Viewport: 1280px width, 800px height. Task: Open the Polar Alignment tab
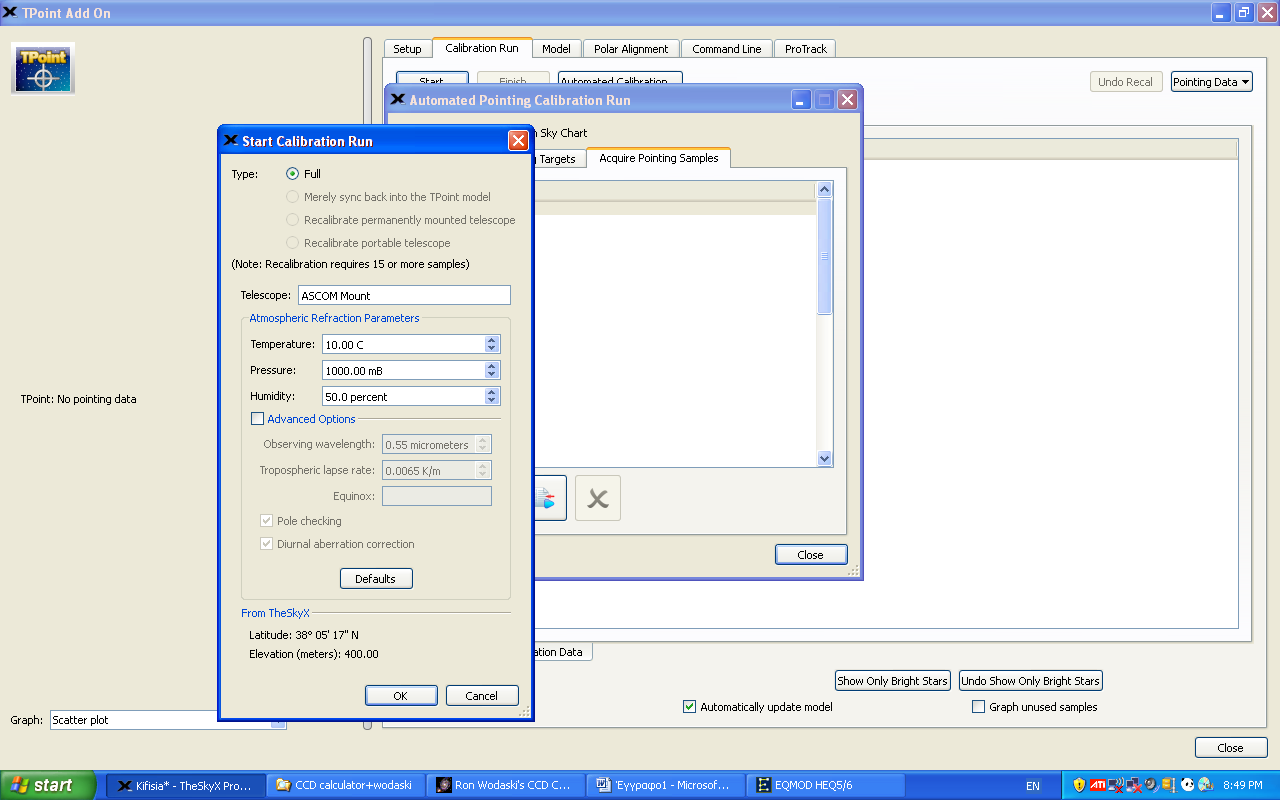coord(631,49)
